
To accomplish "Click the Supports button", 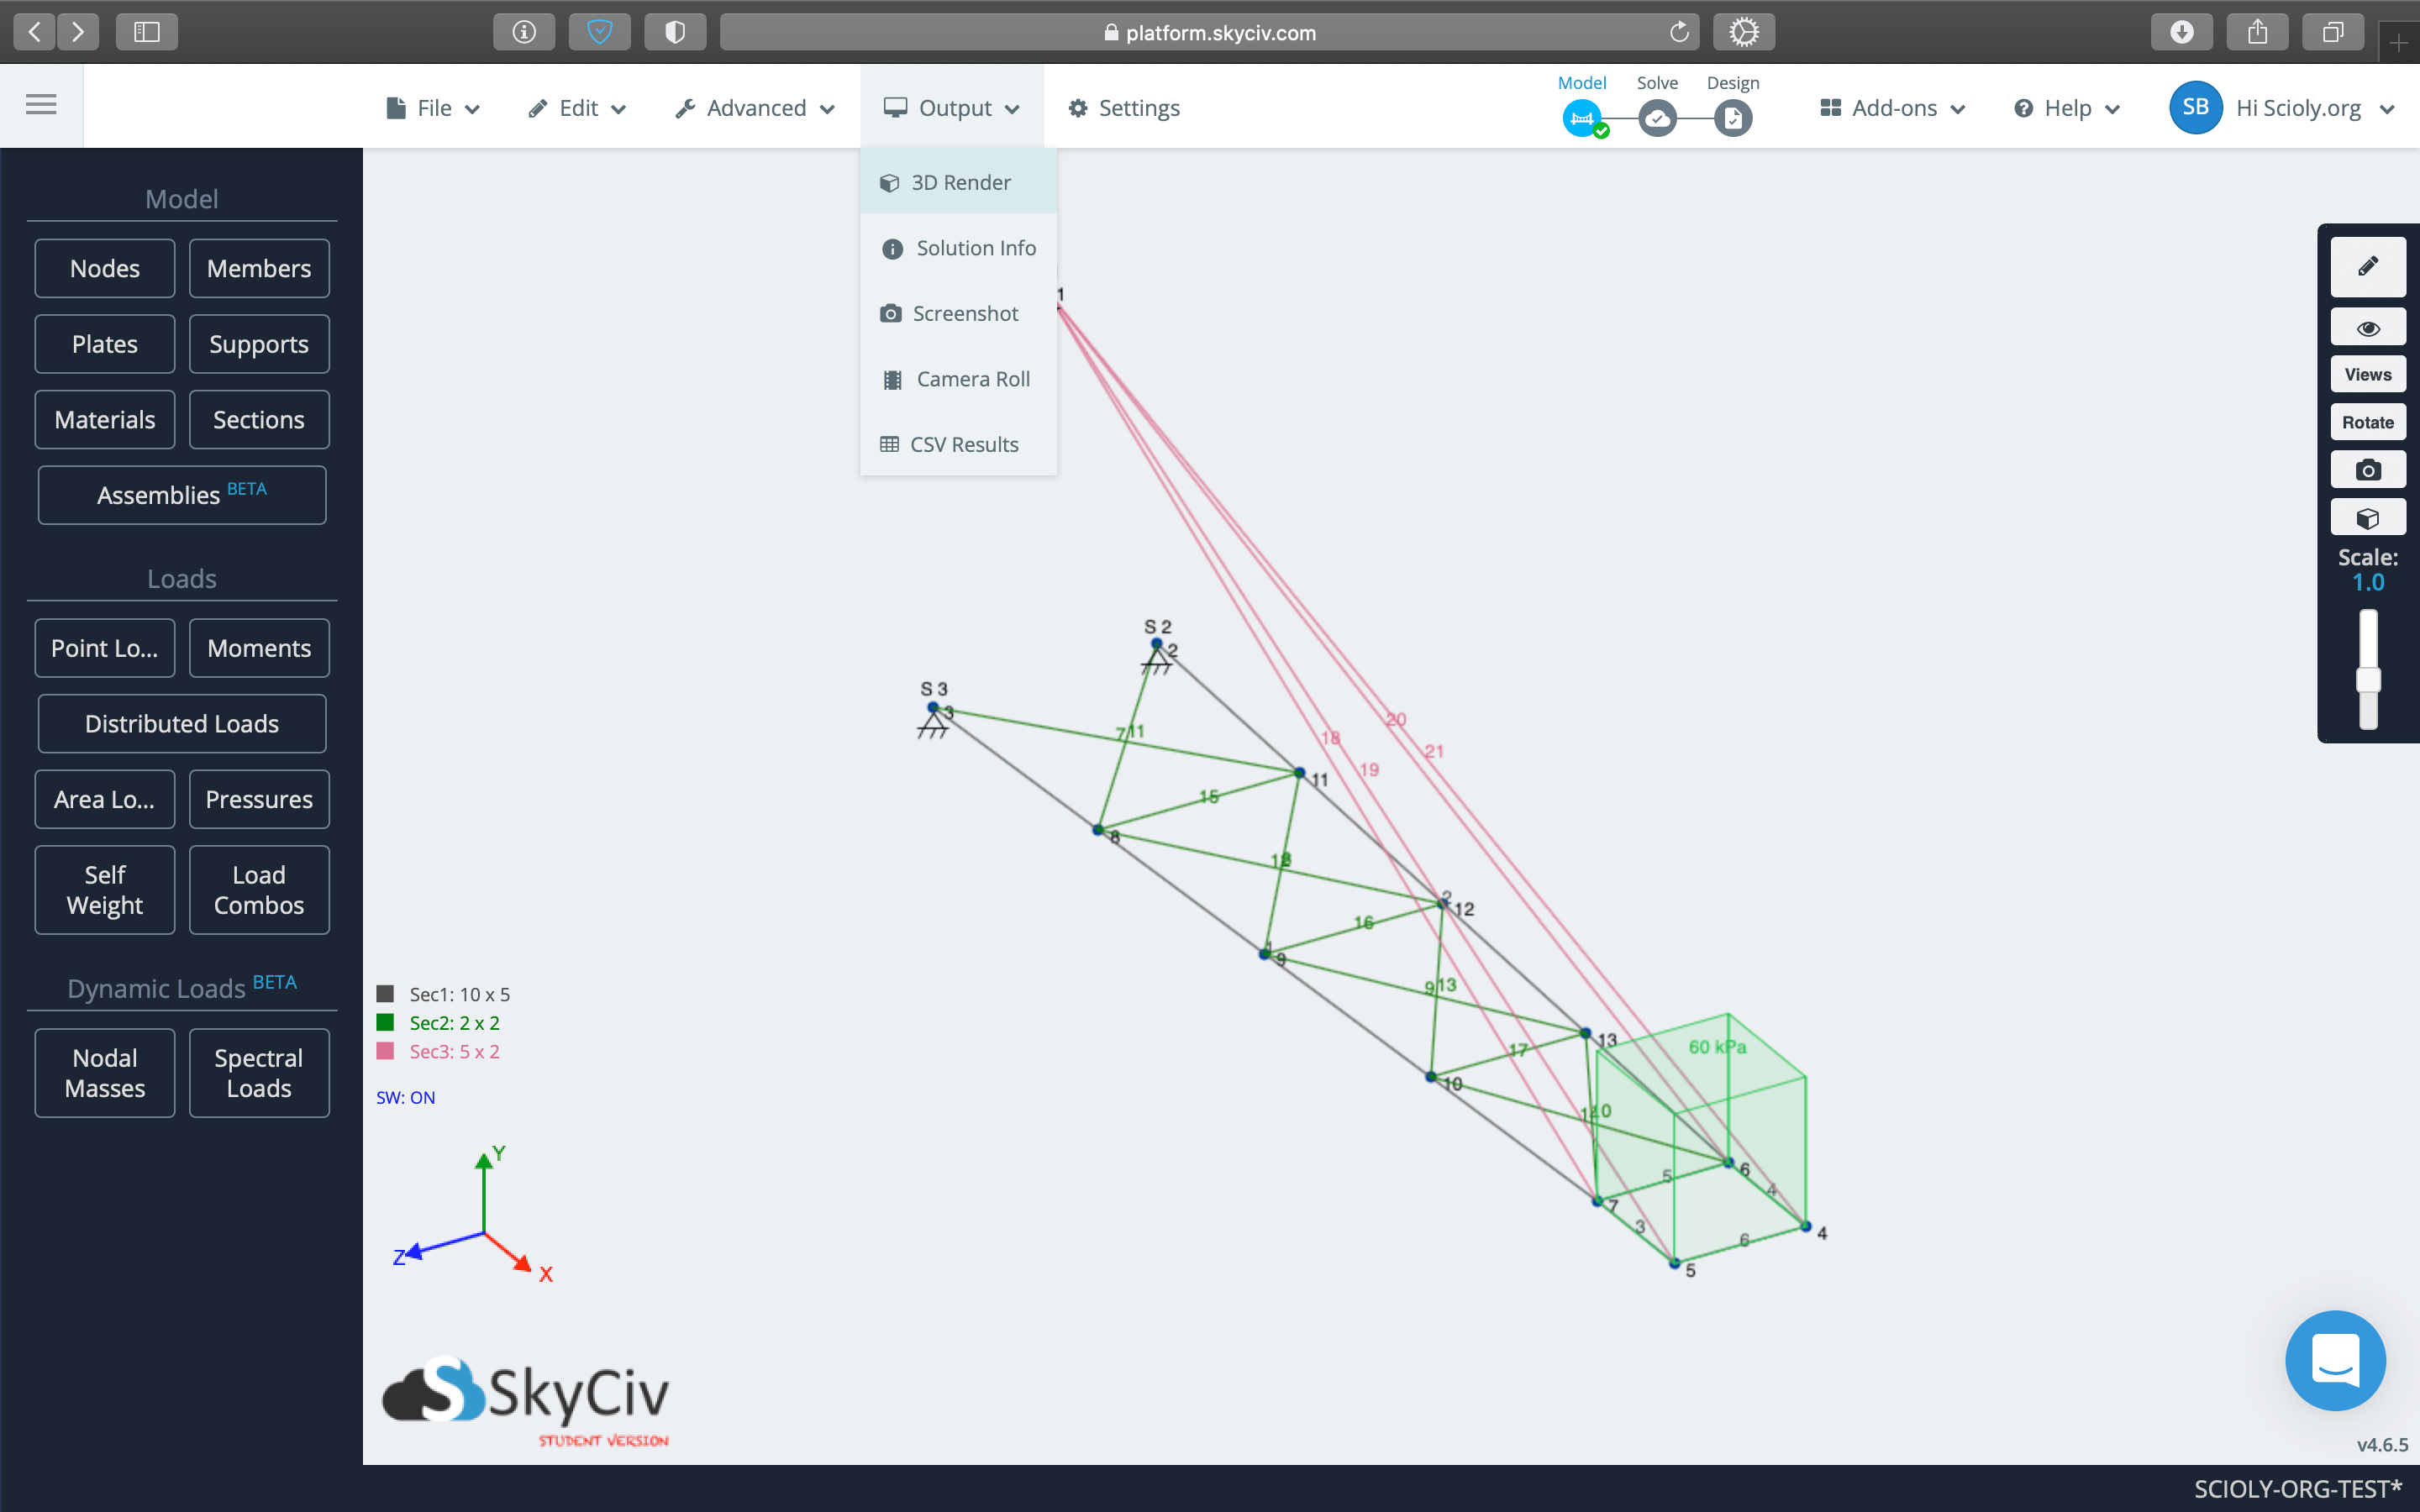I will coord(259,344).
